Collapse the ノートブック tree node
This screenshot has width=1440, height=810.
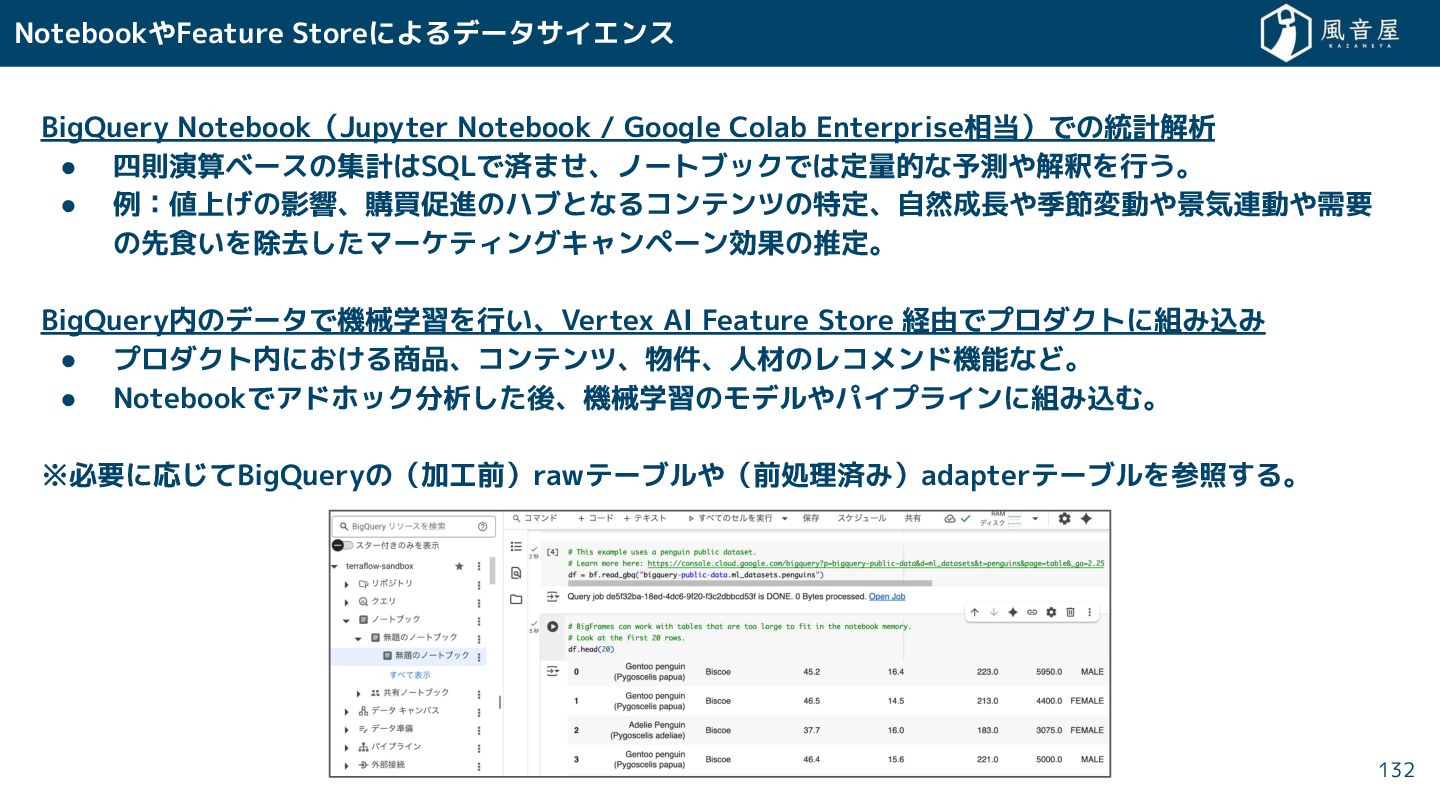coord(347,620)
